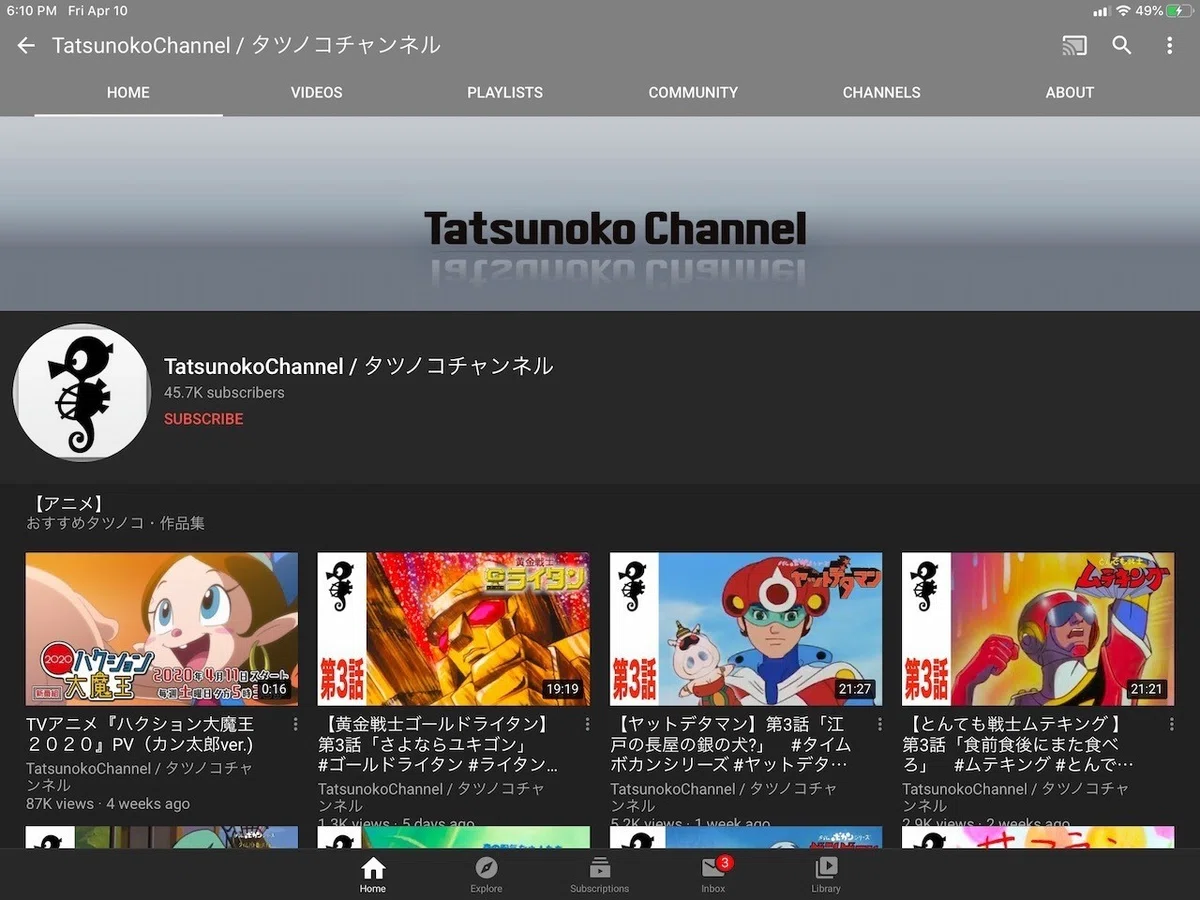Play the ヤットデタマン 21:27 thumbnail

[x=746, y=629]
